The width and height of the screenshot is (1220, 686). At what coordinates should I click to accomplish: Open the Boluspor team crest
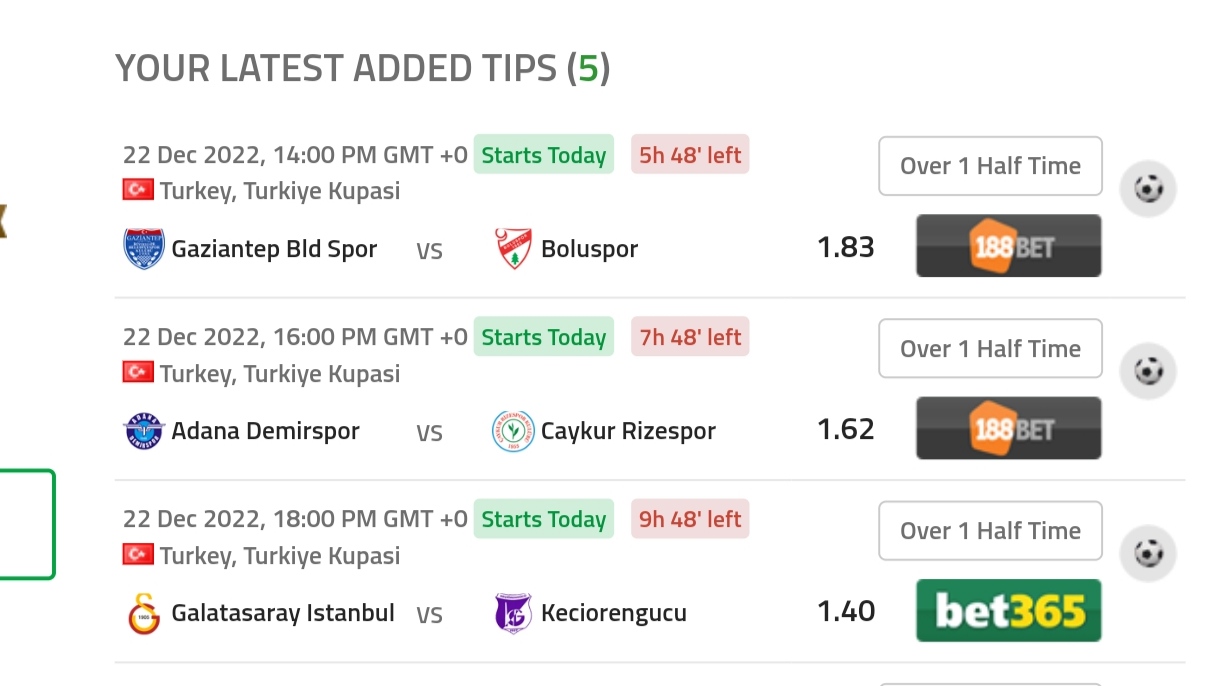click(x=513, y=248)
